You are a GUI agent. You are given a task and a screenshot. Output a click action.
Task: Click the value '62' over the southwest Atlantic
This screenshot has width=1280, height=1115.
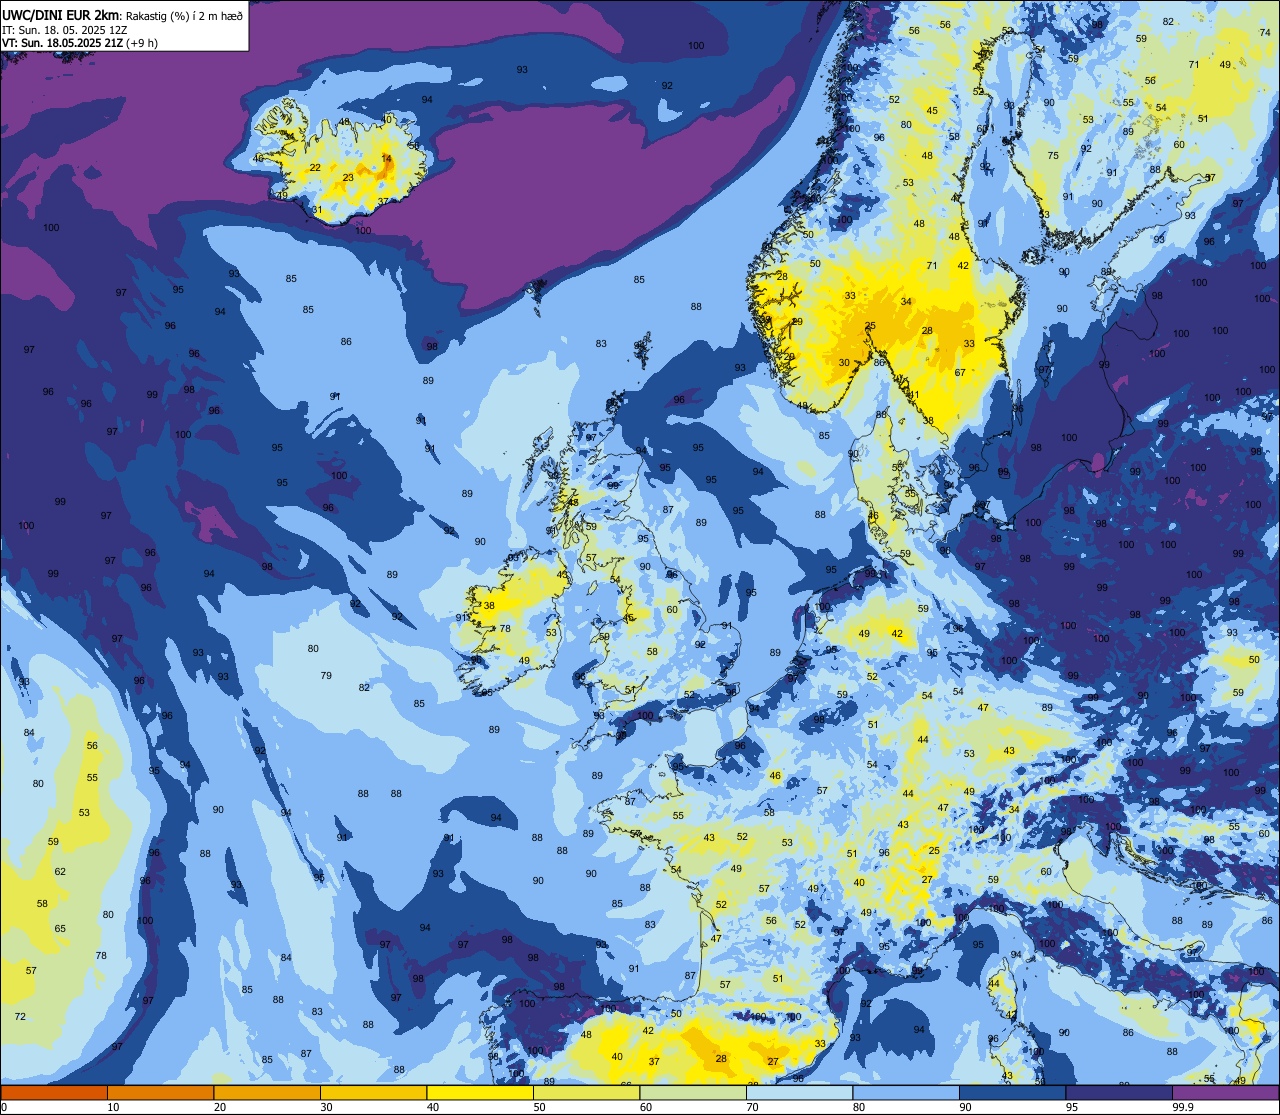(60, 872)
